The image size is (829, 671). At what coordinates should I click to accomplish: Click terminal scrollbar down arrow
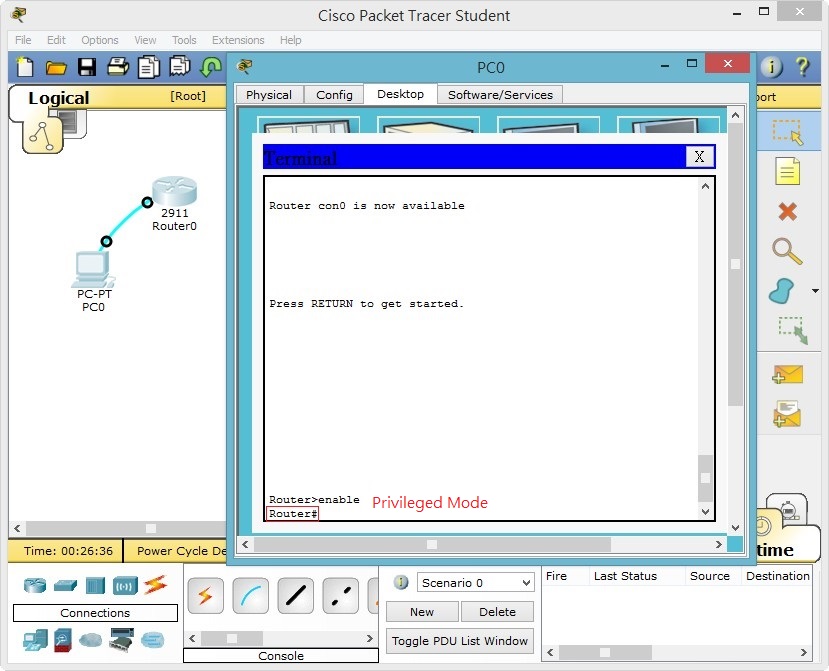pos(705,511)
